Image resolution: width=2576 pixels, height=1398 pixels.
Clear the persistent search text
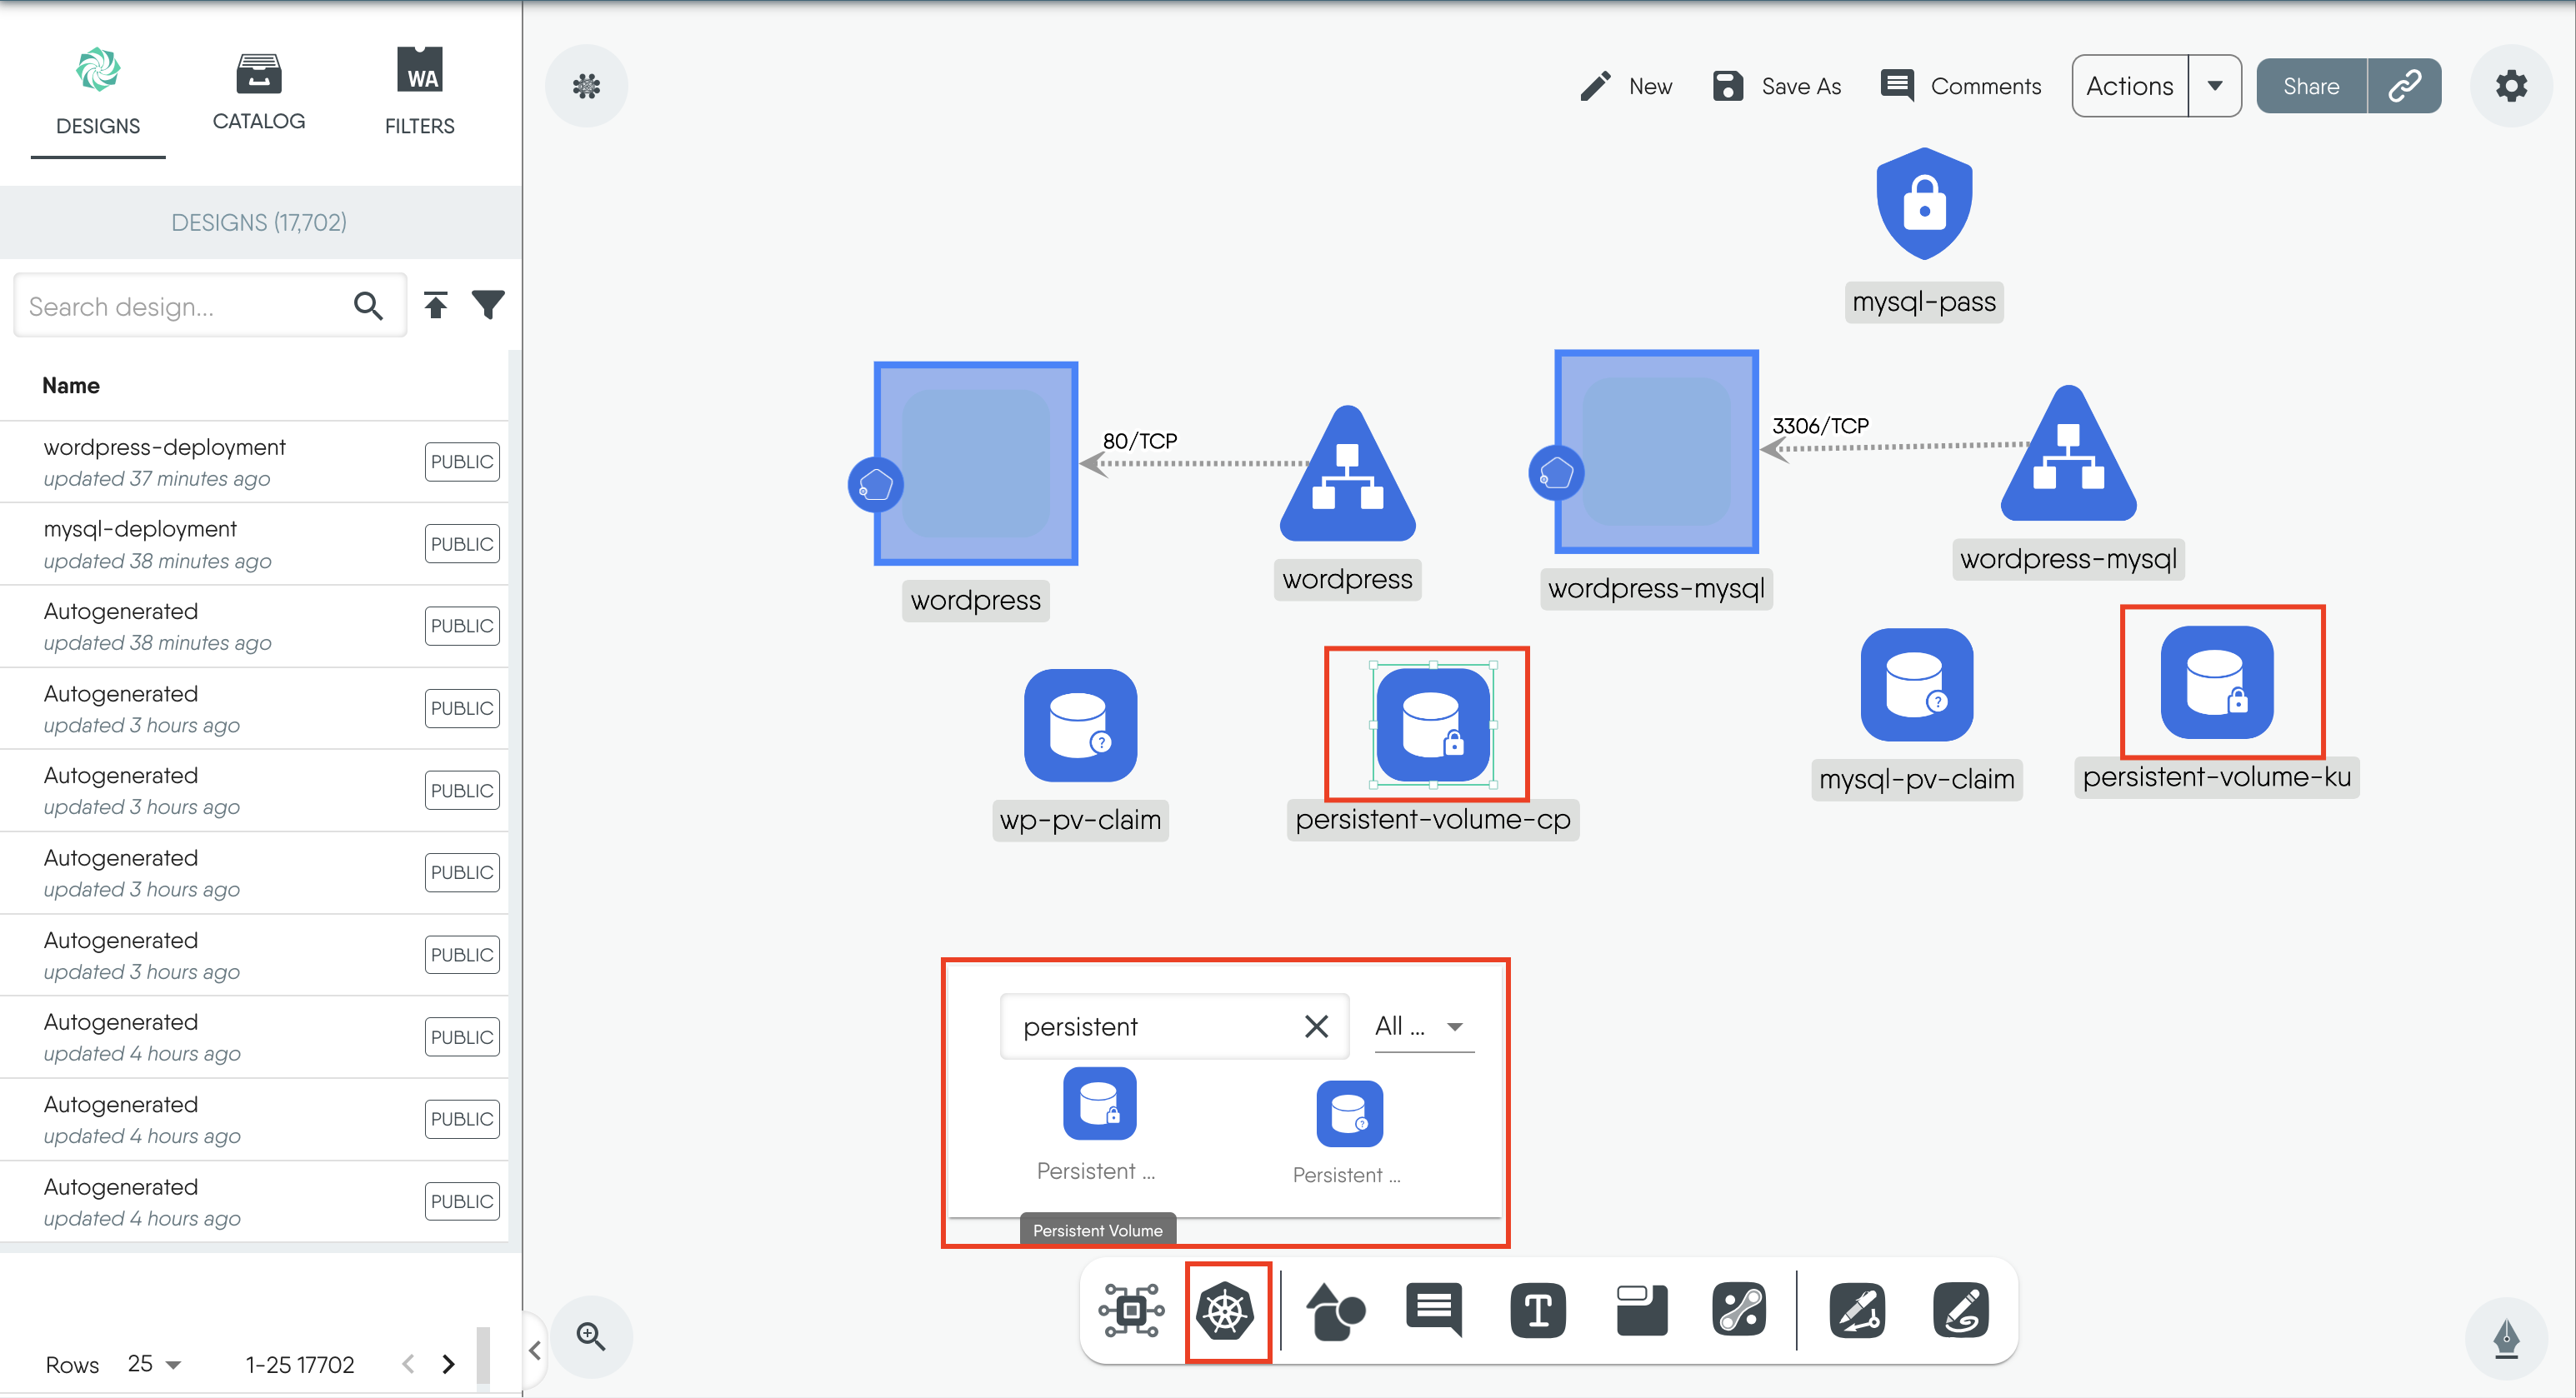pos(1316,1026)
